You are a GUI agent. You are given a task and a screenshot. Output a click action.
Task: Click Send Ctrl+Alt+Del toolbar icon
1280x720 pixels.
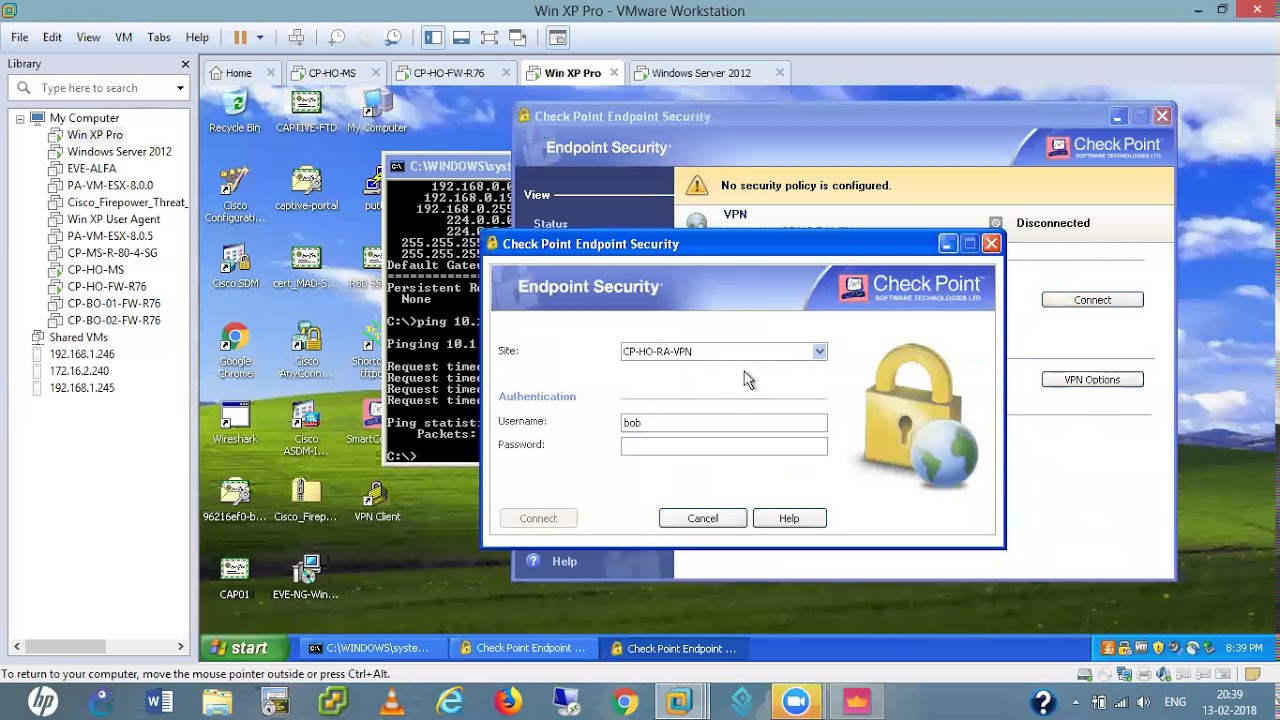(296, 38)
